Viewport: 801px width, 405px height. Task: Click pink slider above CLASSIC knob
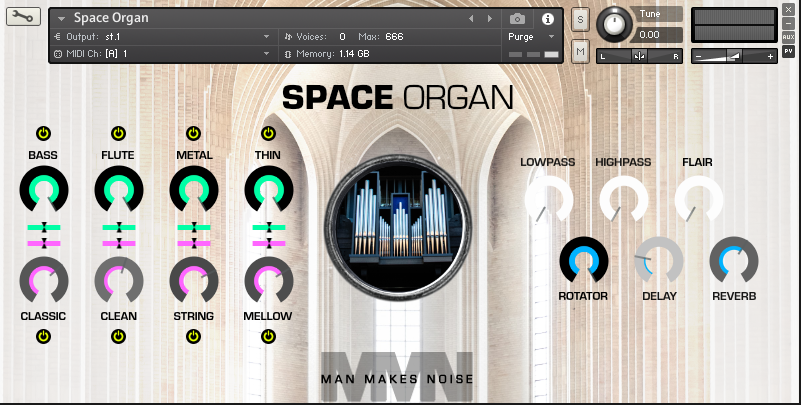coord(44,244)
